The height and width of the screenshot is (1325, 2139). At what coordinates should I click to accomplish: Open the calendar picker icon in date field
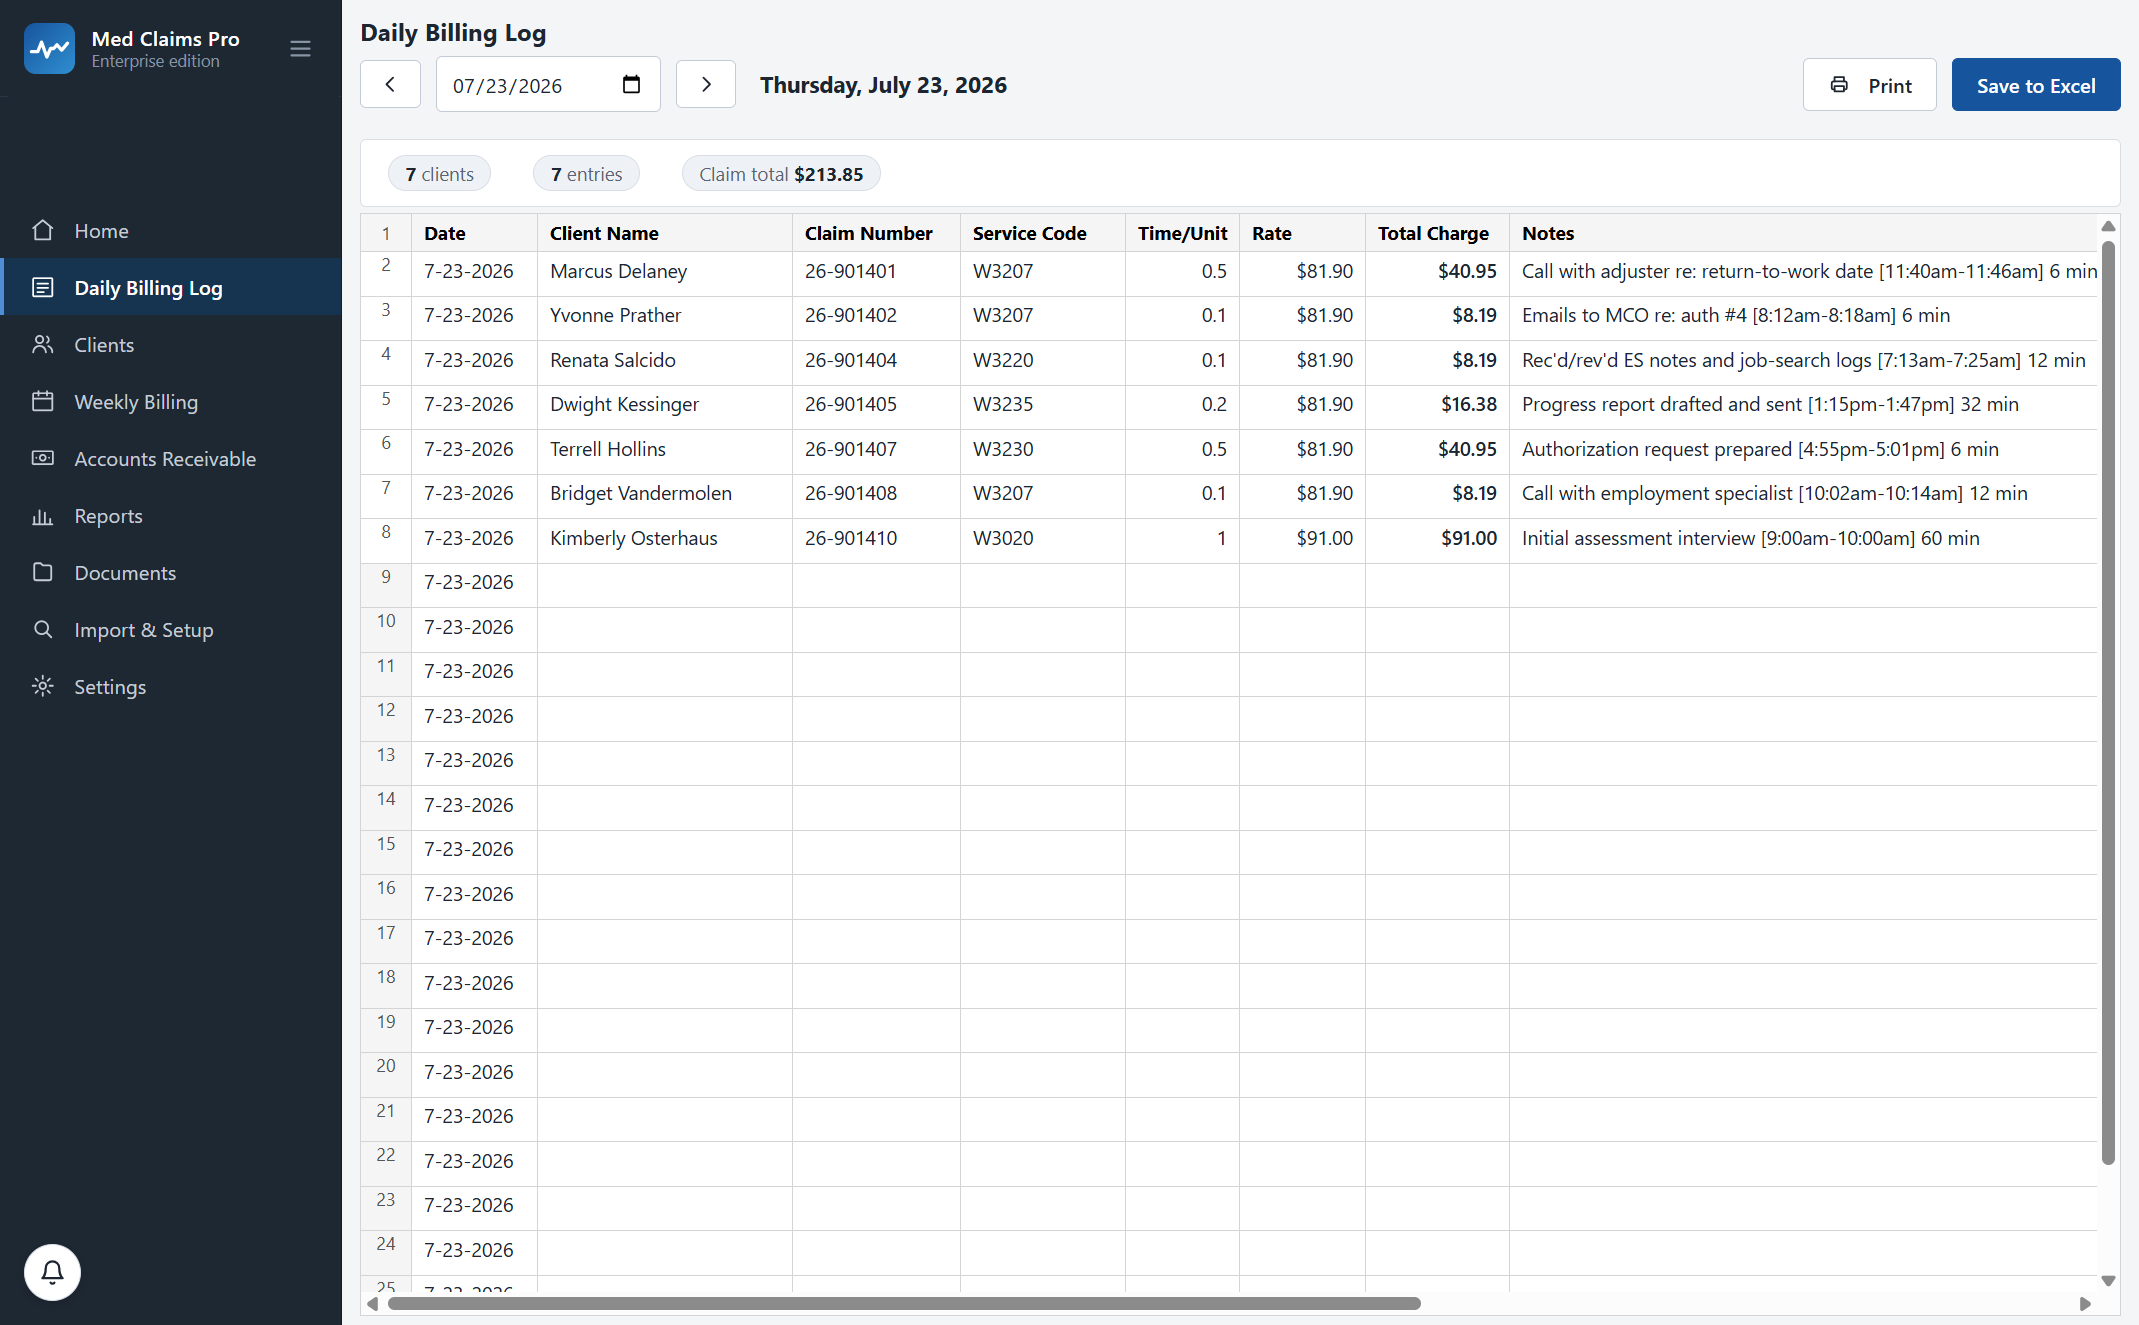[631, 85]
